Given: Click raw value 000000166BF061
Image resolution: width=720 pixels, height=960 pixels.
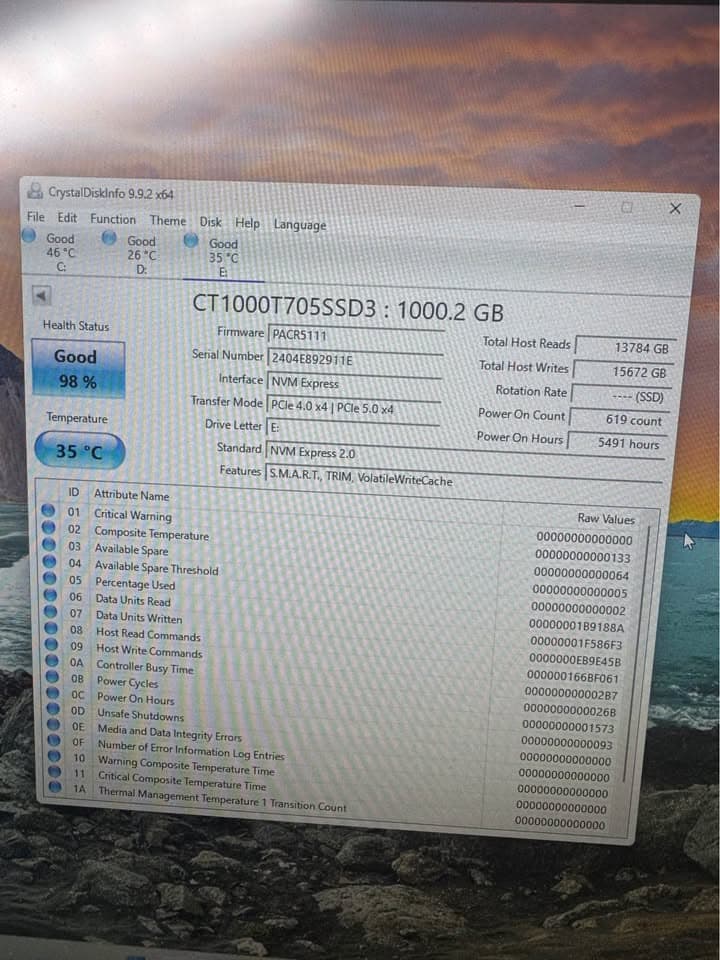Looking at the screenshot, I should click(573, 677).
